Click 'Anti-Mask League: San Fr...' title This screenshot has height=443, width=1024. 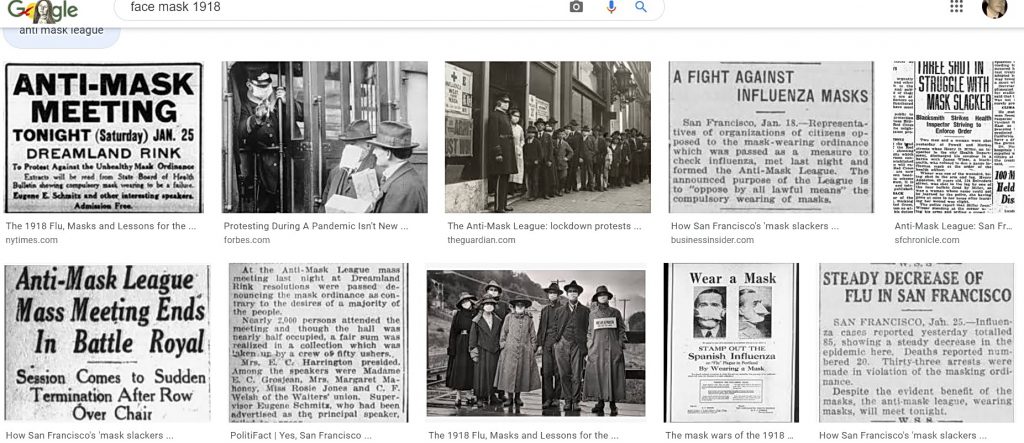point(953,226)
